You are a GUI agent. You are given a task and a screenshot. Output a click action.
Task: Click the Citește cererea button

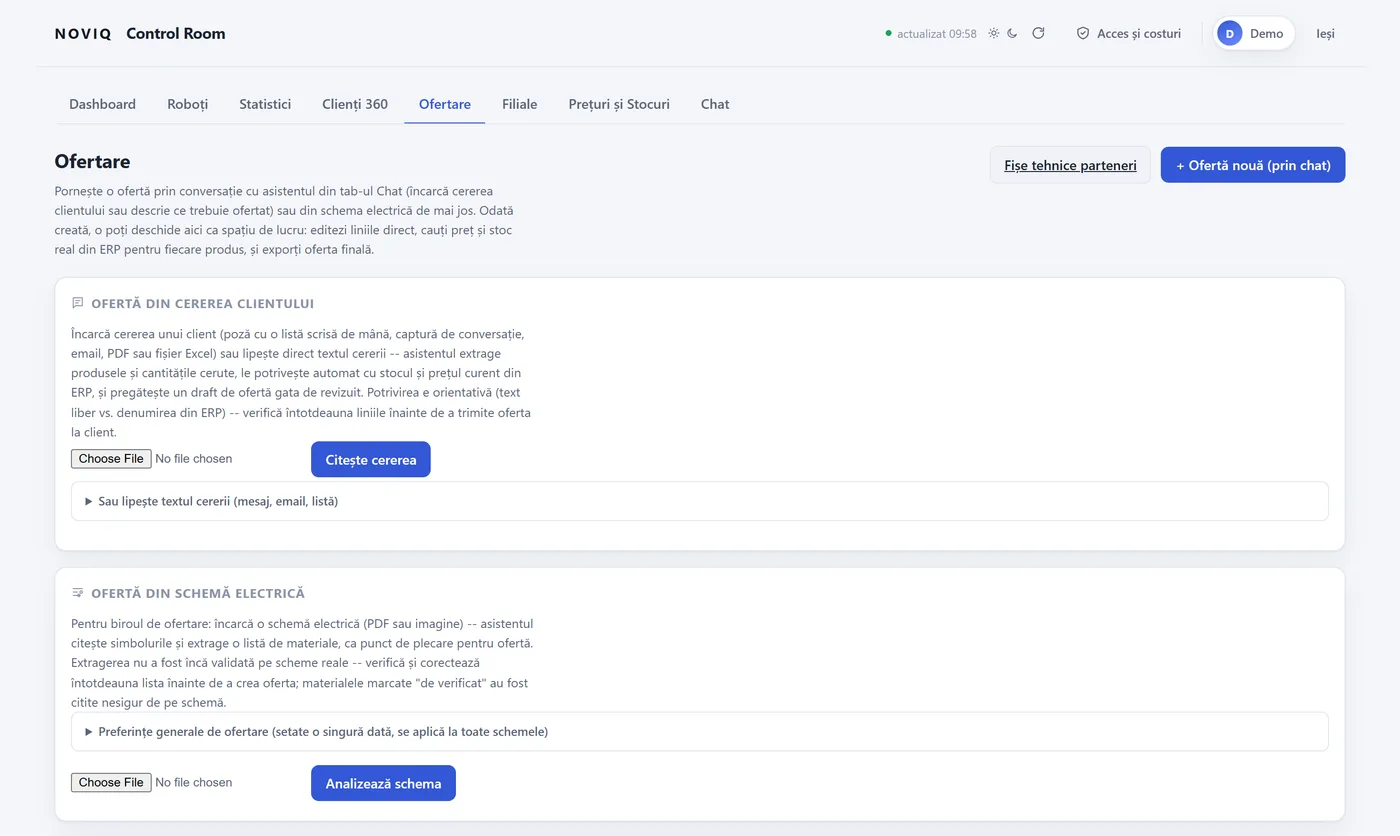click(371, 459)
